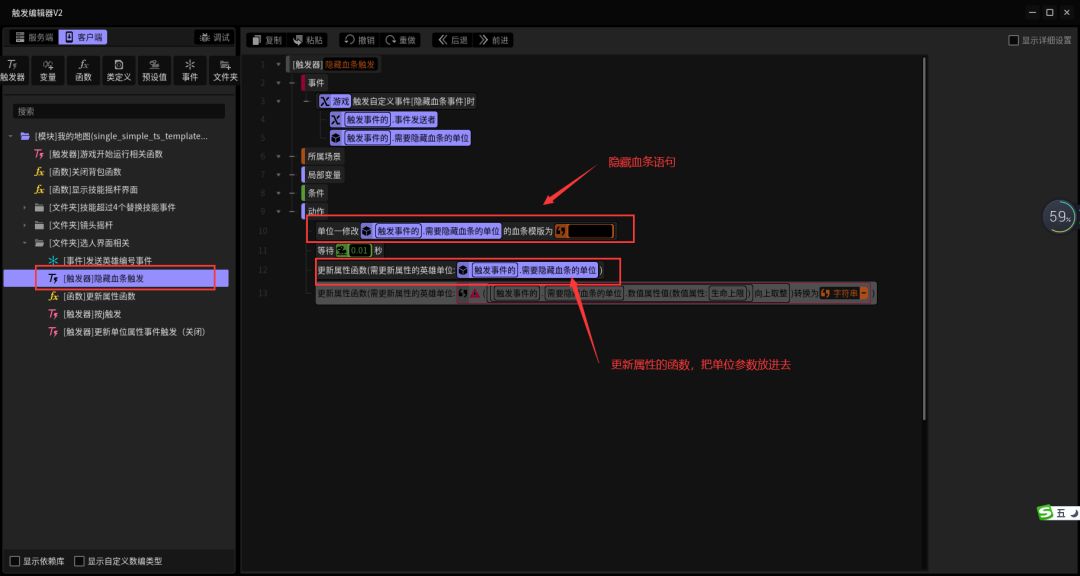Click the 撤销 undo button
This screenshot has height=576, width=1080.
point(359,40)
